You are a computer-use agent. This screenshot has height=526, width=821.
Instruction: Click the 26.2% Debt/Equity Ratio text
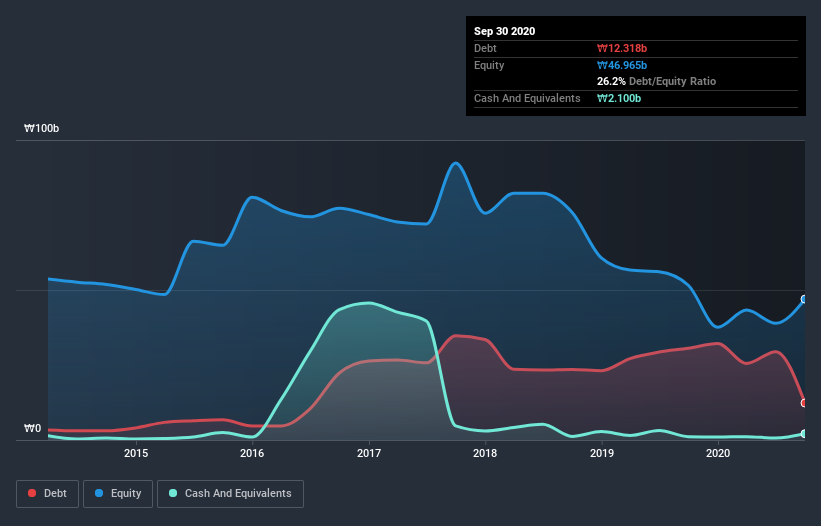(x=656, y=81)
